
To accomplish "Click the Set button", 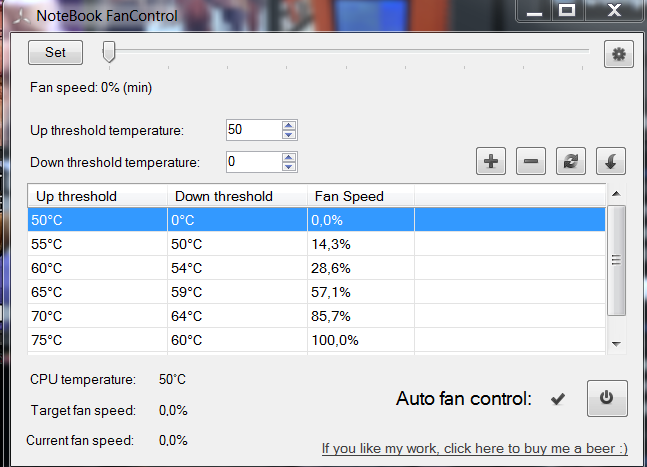I will 55,52.
